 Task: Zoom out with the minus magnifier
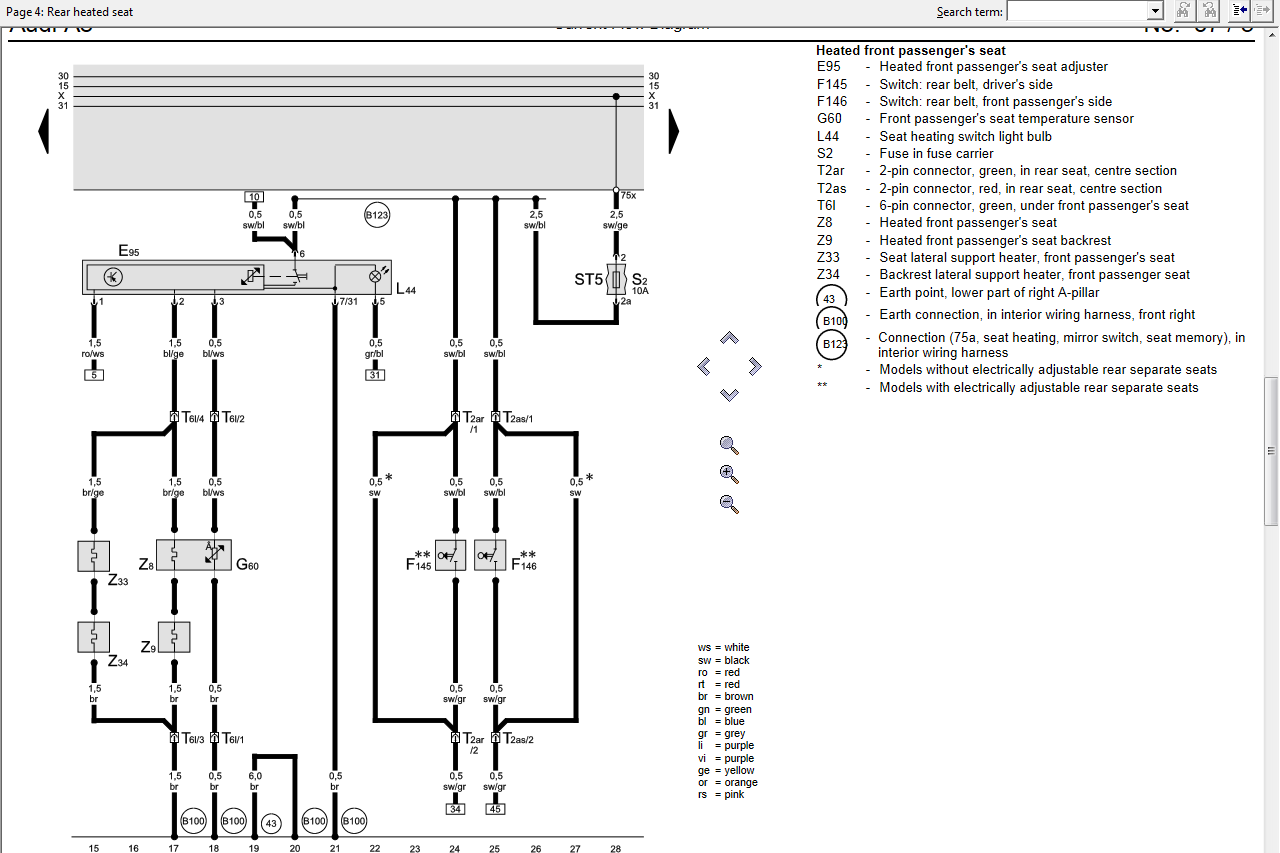pos(729,504)
